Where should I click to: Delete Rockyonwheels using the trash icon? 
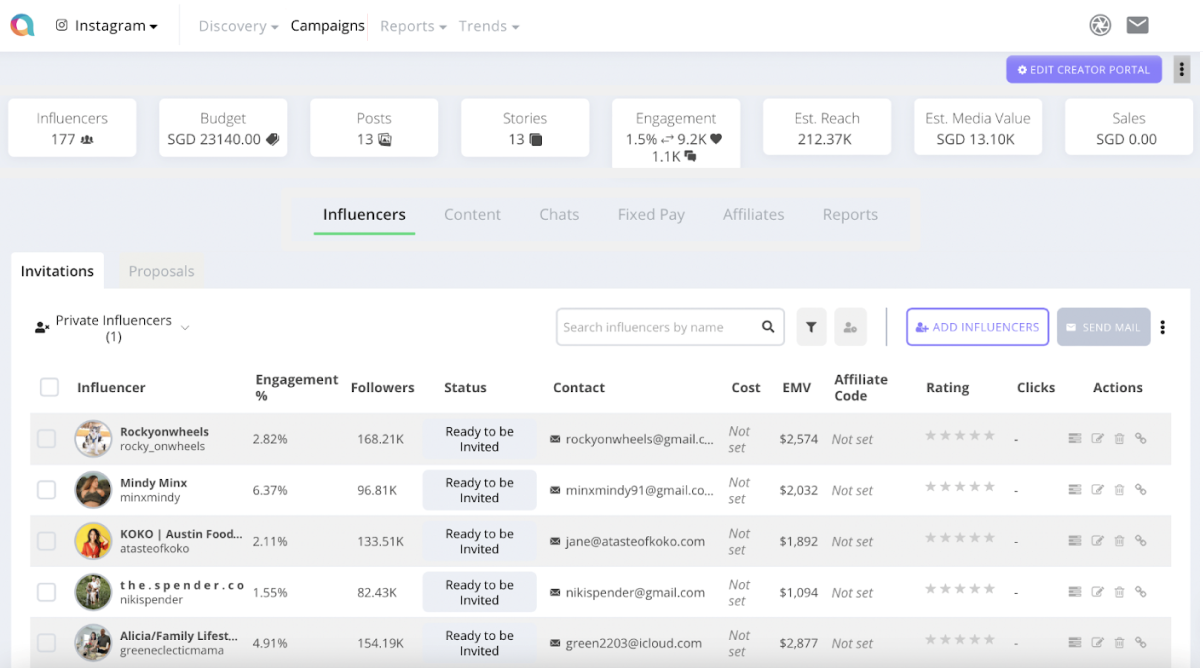coord(1119,438)
